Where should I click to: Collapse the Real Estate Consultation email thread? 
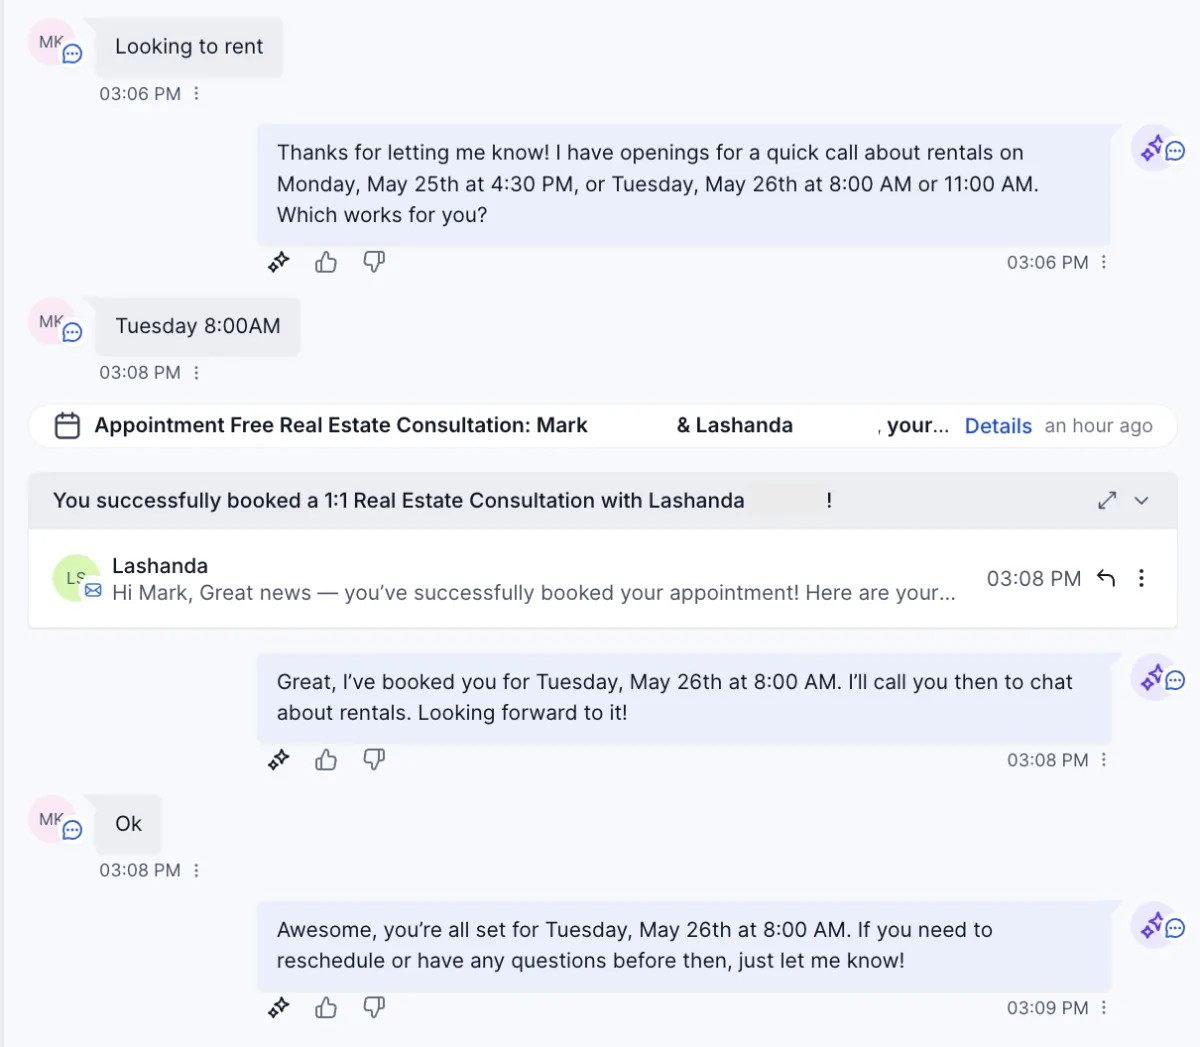click(x=1141, y=500)
